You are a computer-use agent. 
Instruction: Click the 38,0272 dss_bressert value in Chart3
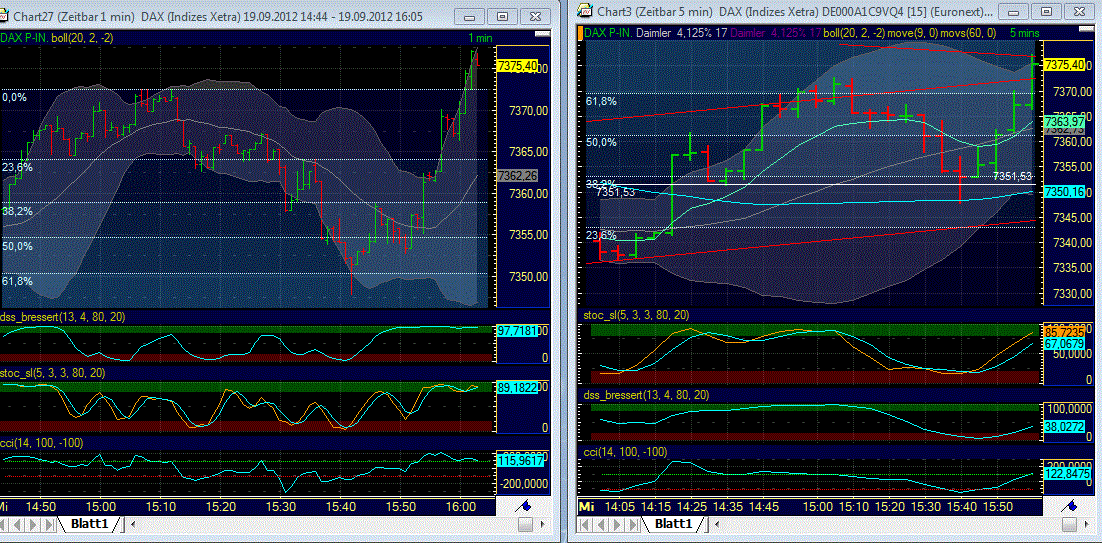(x=1064, y=424)
